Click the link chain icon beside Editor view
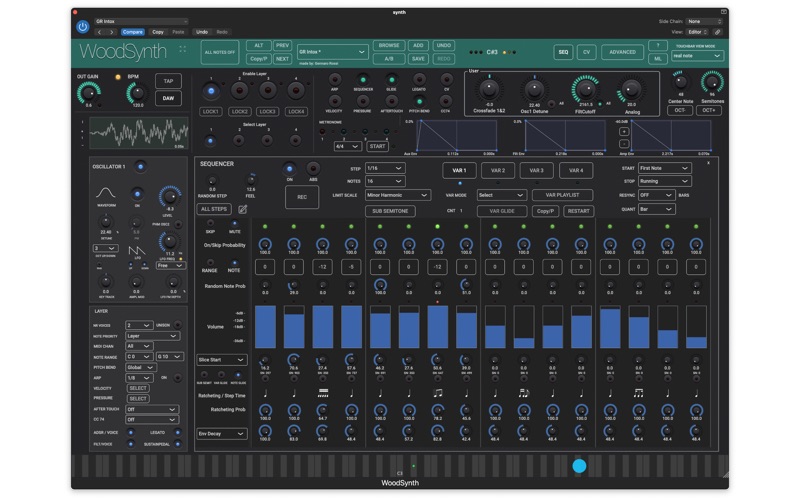The width and height of the screenshot is (800, 500). pyautogui.click(x=717, y=32)
